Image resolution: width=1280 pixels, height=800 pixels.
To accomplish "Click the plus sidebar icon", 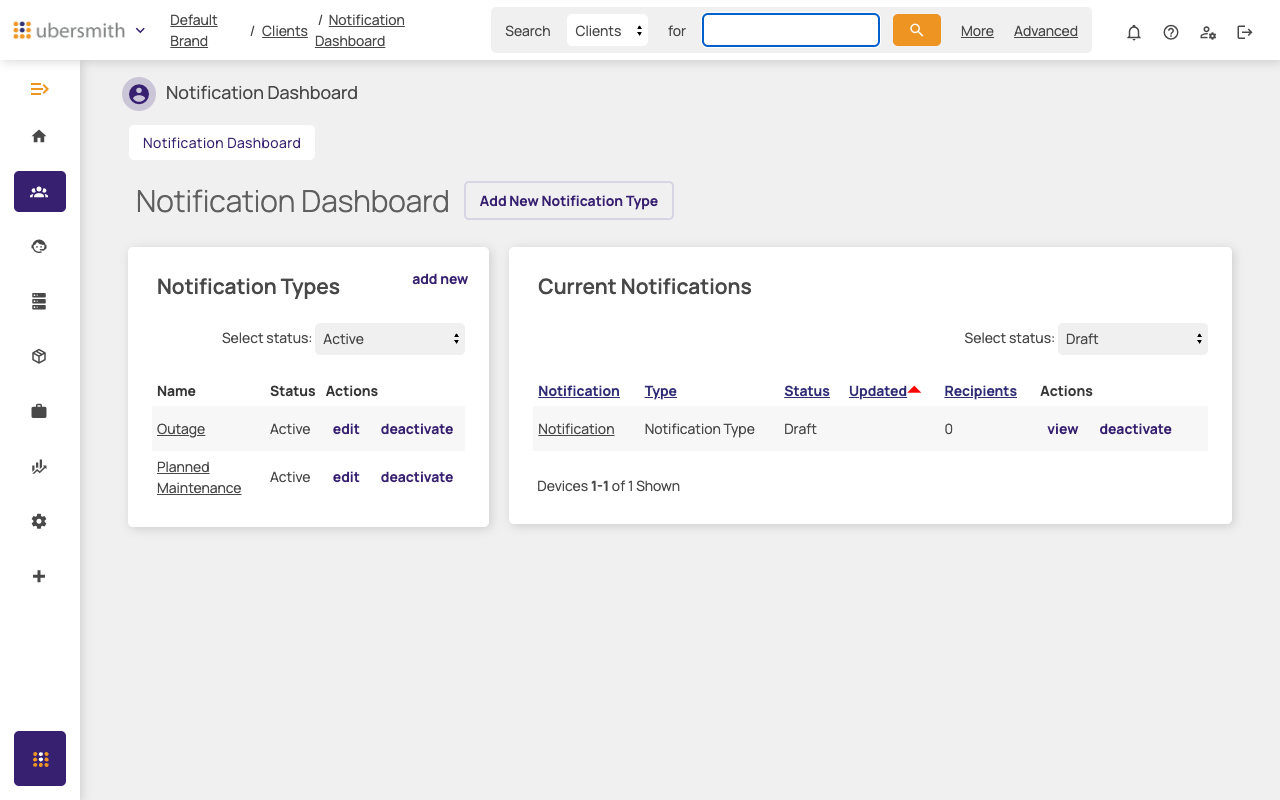I will [39, 576].
